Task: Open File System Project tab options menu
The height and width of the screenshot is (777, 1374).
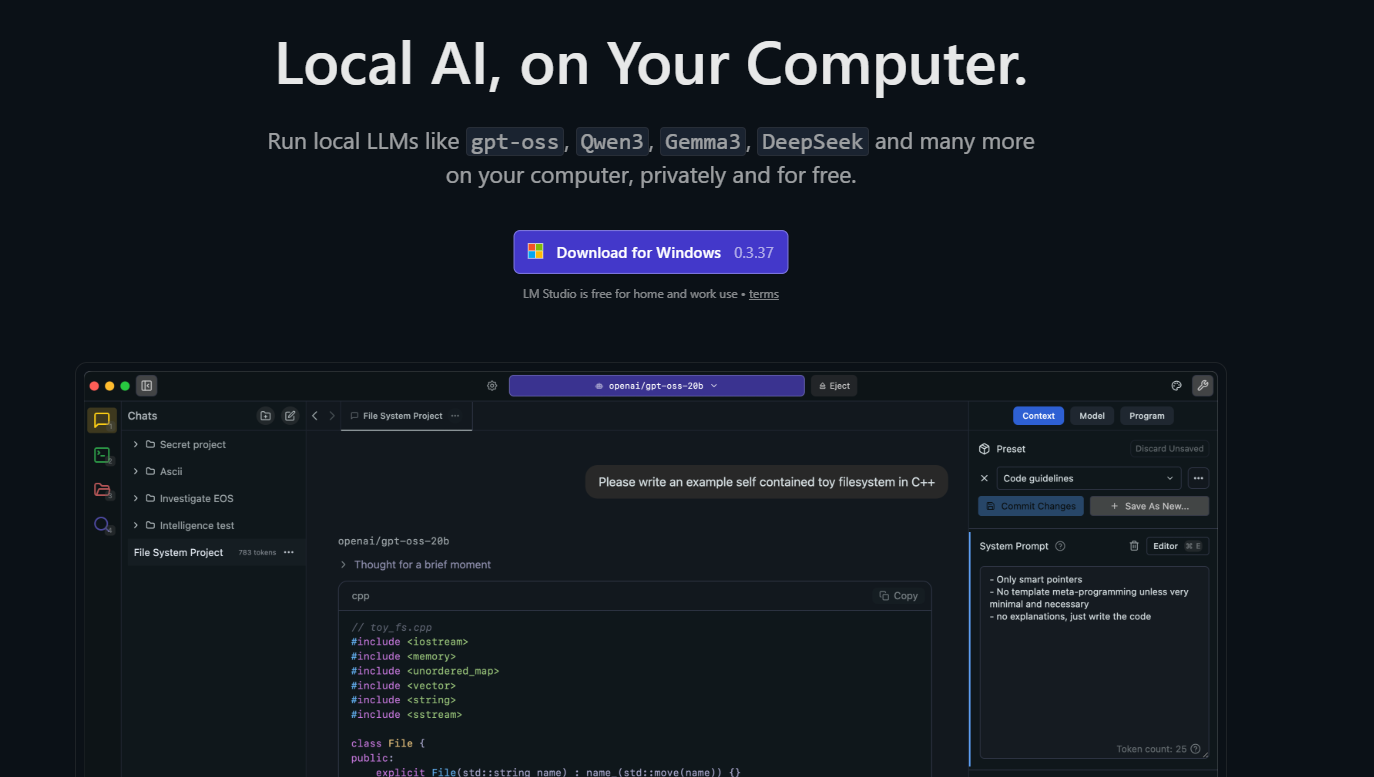Action: click(x=455, y=416)
